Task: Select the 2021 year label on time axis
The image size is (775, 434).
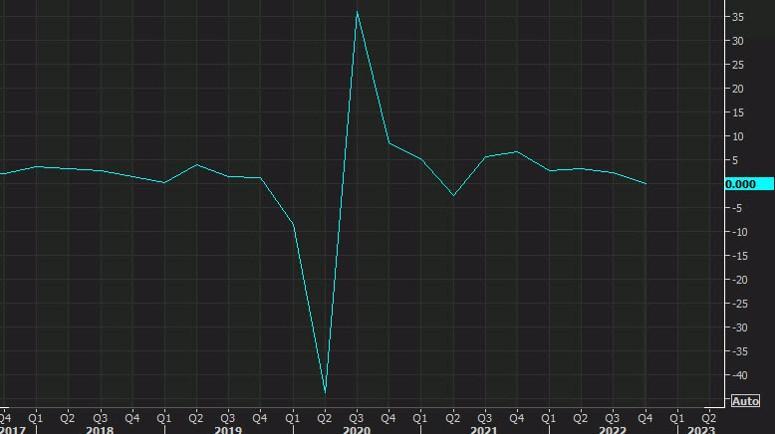Action: click(x=484, y=429)
